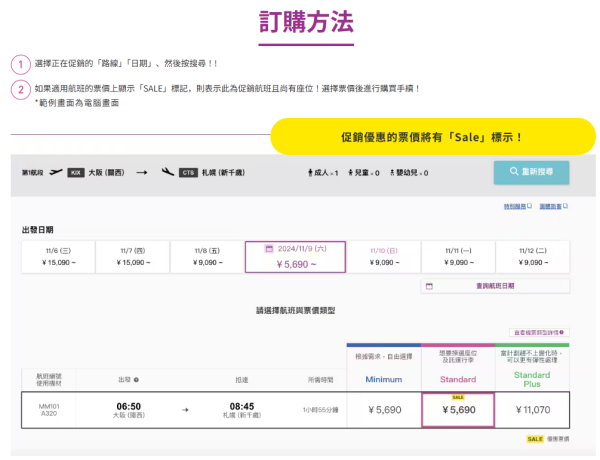Click the 第1航段 segment label

coord(33,173)
